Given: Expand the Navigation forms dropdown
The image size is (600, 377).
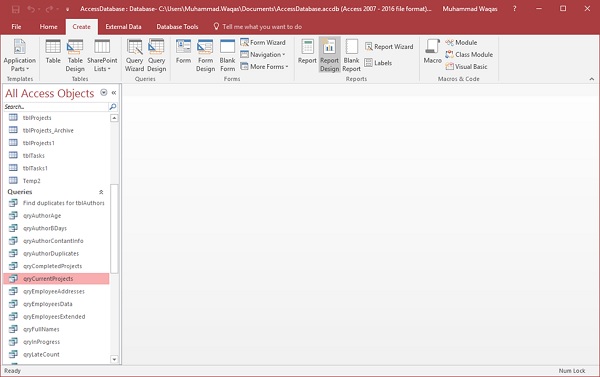Looking at the screenshot, I should [x=263, y=54].
